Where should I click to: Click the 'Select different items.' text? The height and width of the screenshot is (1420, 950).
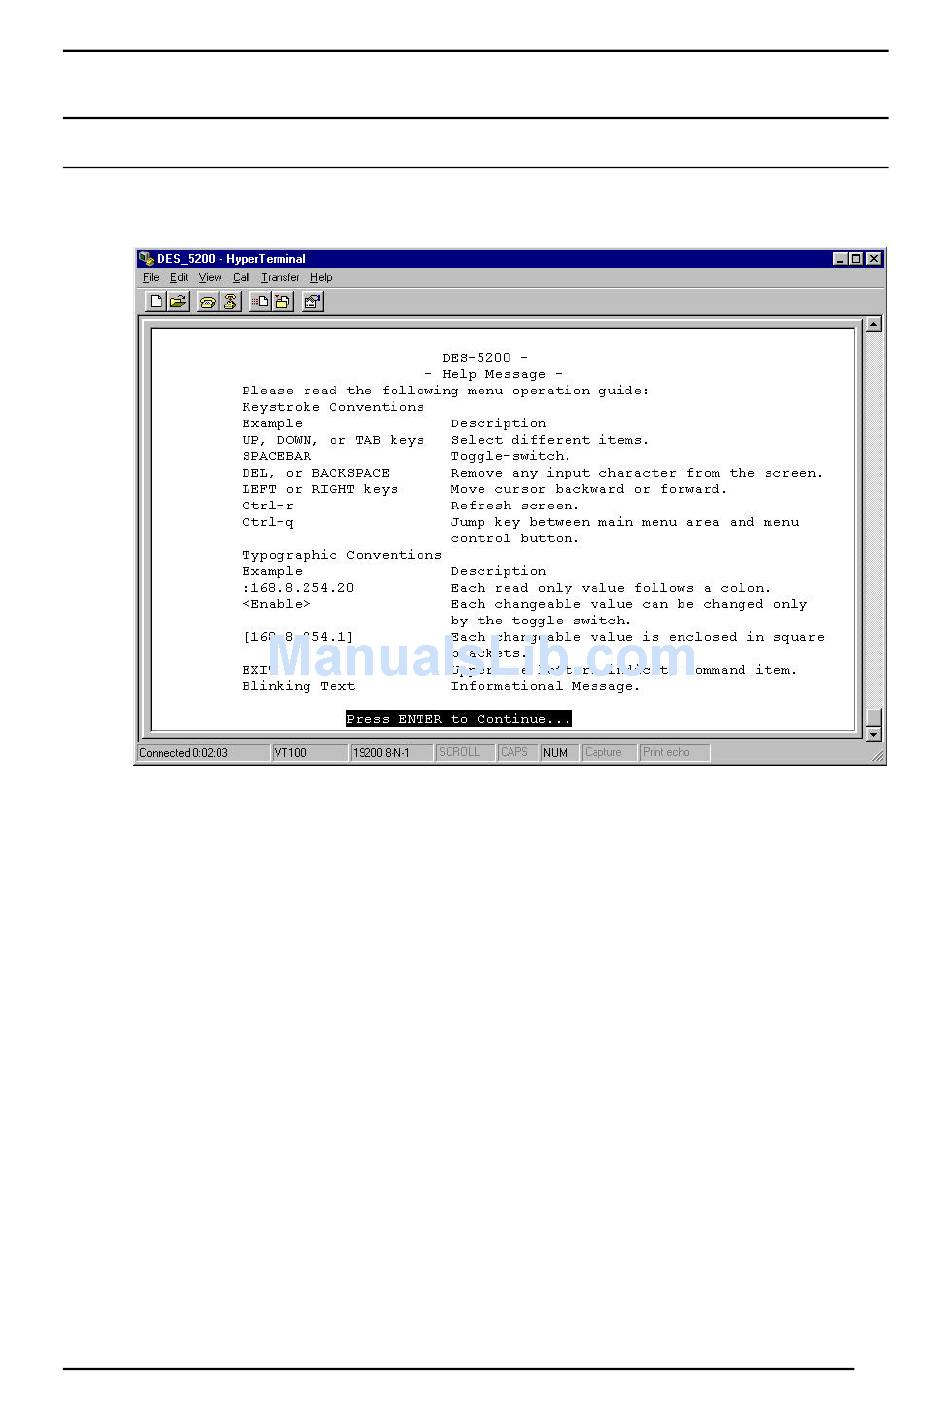[x=550, y=440]
